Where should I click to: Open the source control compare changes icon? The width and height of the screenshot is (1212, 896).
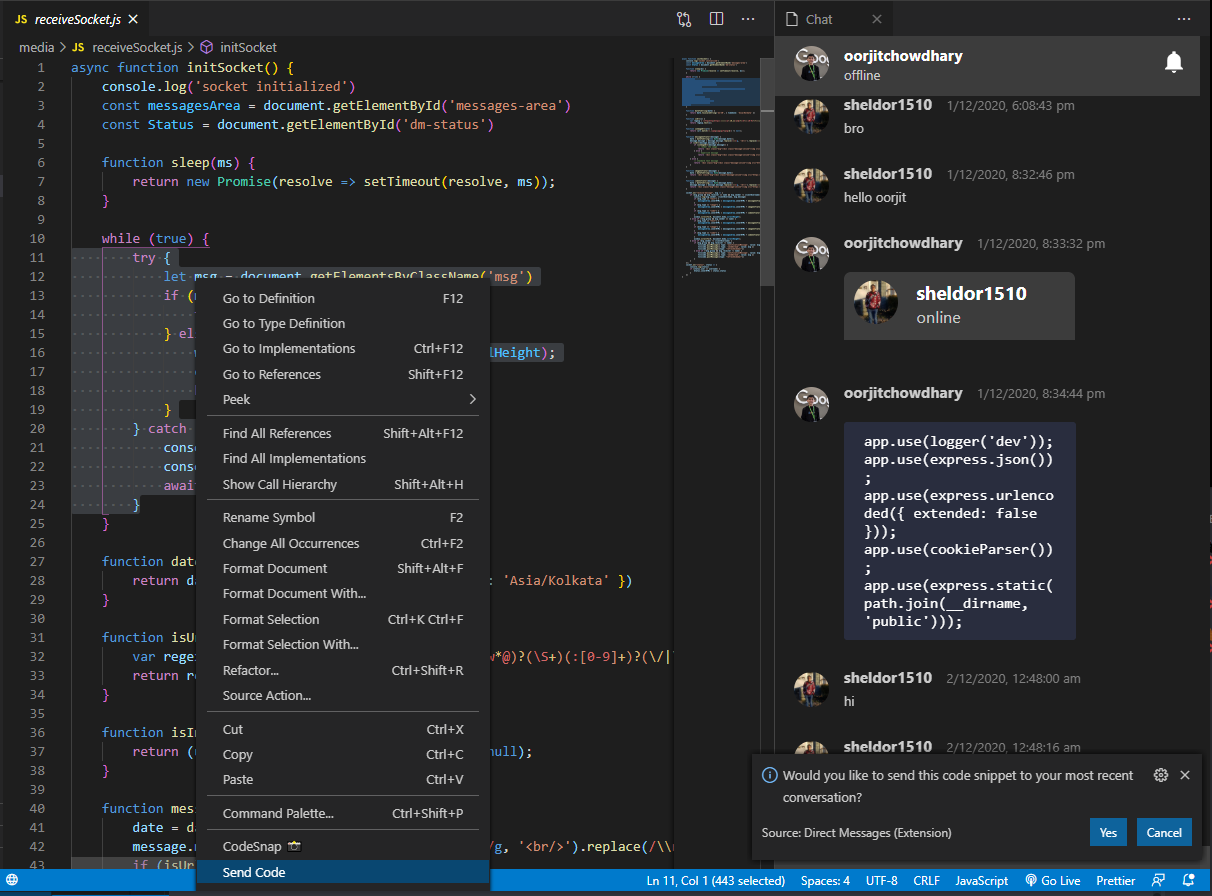[684, 19]
